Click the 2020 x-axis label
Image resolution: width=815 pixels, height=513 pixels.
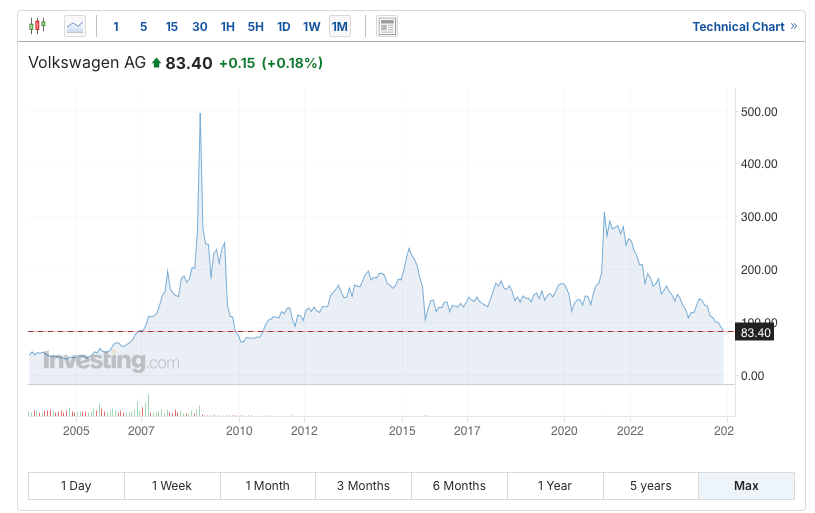(564, 431)
